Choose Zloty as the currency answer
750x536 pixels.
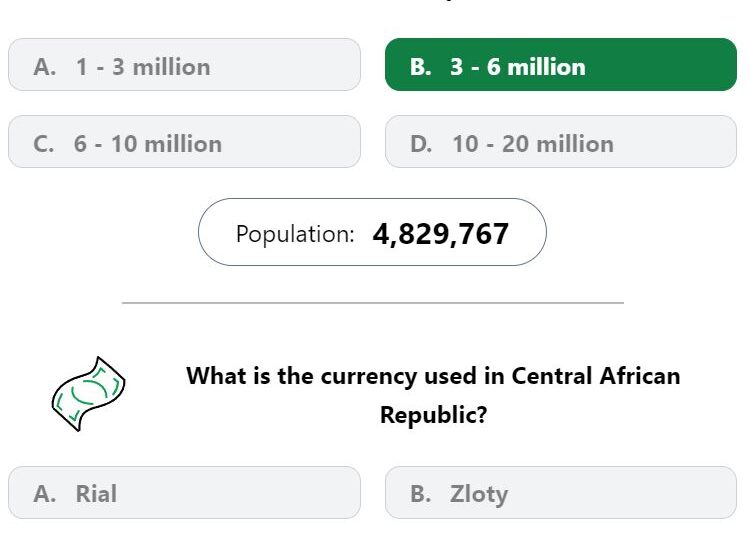(x=560, y=493)
